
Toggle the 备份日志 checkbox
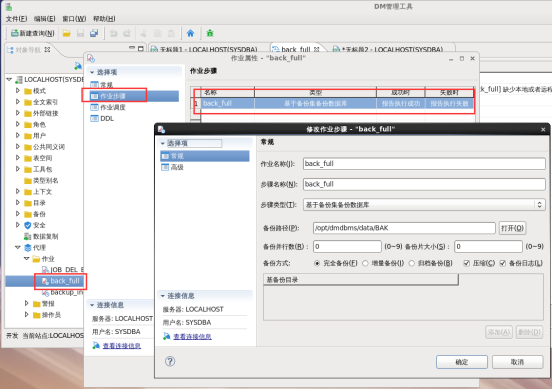503,263
